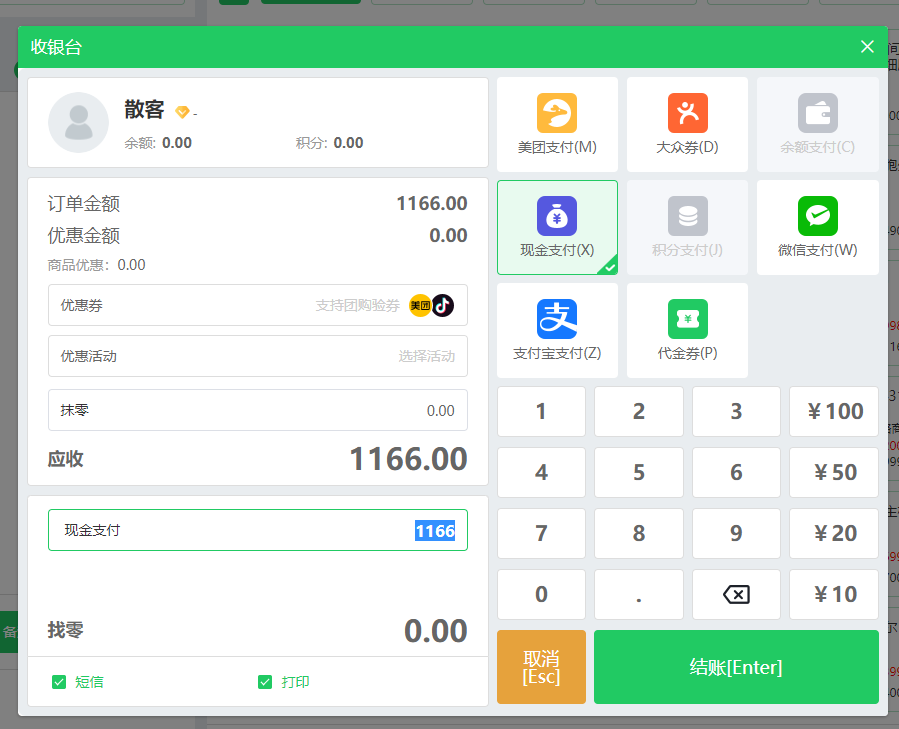The height and width of the screenshot is (729, 899).
Task: Select Meituan payment (美团支付) icon
Action: tap(557, 114)
